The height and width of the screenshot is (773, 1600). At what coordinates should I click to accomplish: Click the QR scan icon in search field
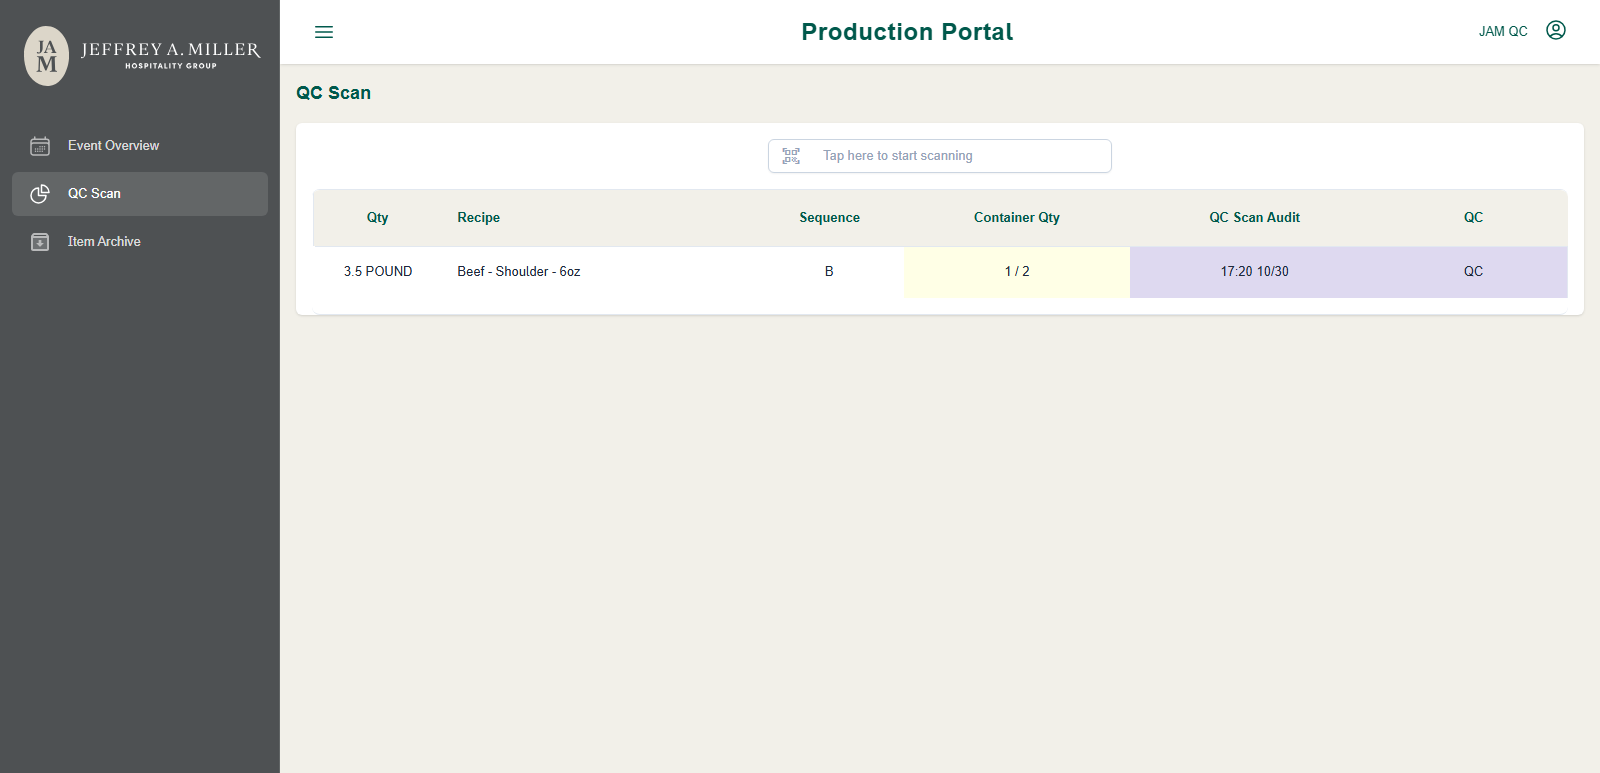[x=791, y=156]
